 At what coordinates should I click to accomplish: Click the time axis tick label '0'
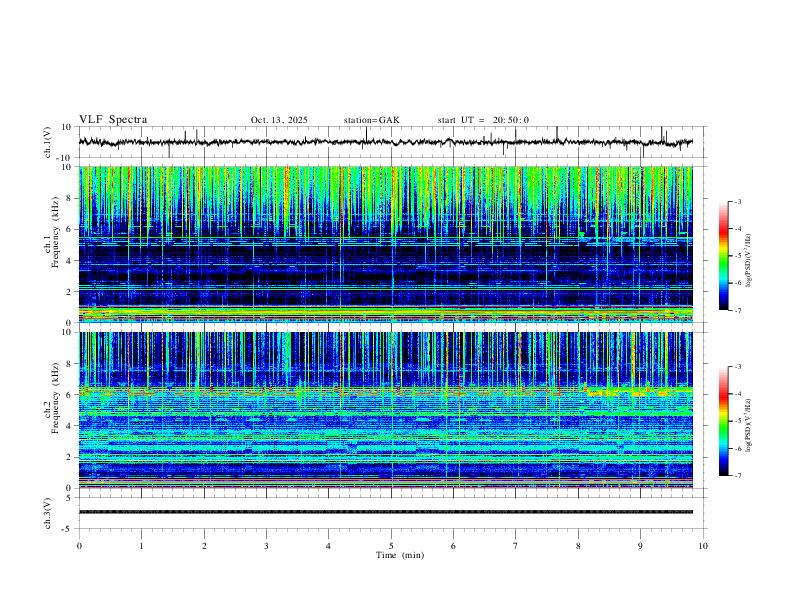tap(79, 546)
